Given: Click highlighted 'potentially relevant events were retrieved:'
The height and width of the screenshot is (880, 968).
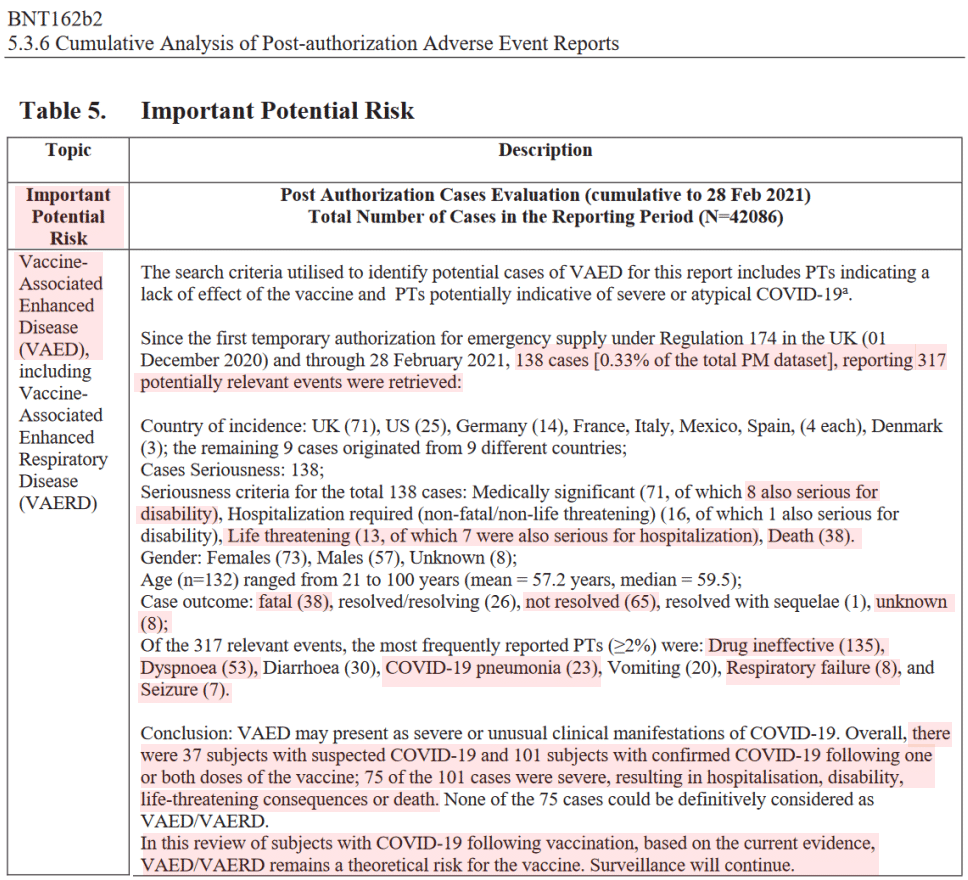Looking at the screenshot, I should point(301,382).
